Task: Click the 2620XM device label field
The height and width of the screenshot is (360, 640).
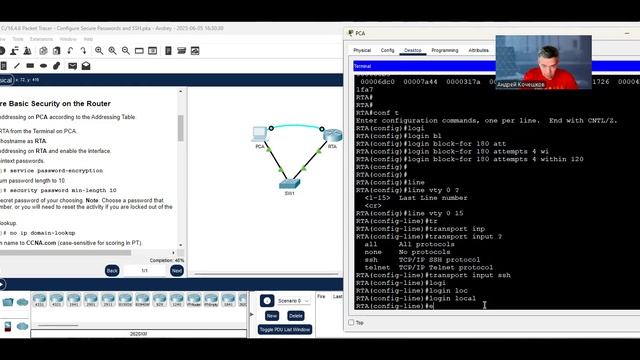Action: pos(138,334)
